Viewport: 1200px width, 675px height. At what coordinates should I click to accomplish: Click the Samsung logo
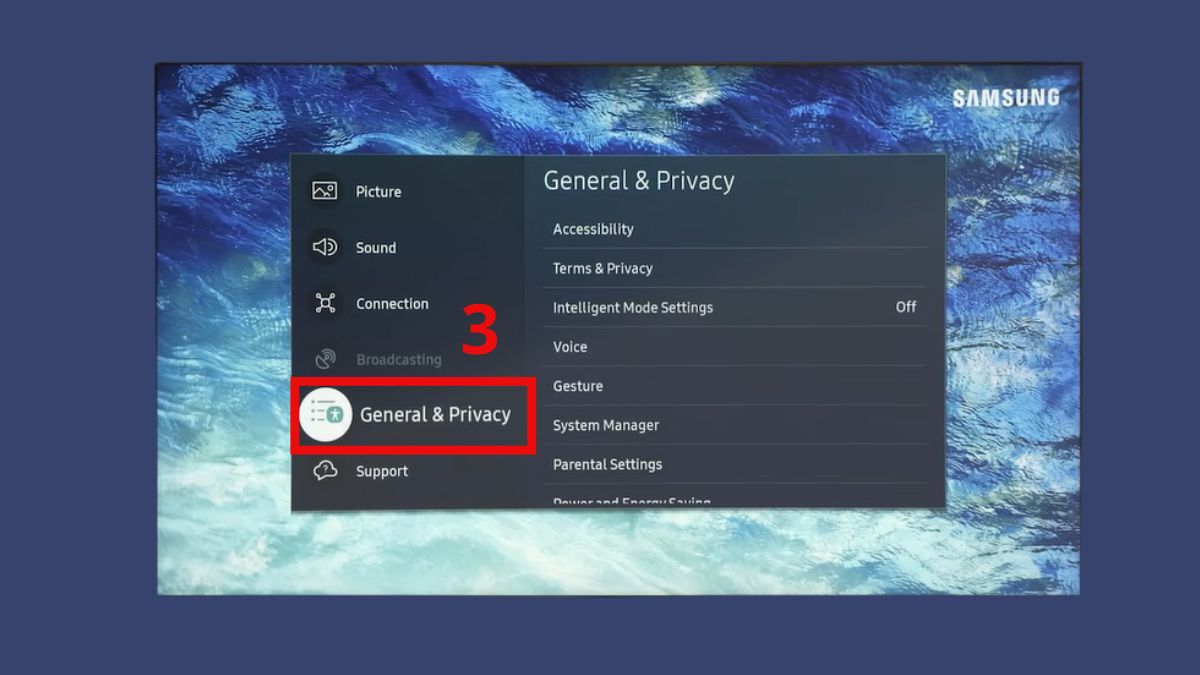tap(1008, 97)
